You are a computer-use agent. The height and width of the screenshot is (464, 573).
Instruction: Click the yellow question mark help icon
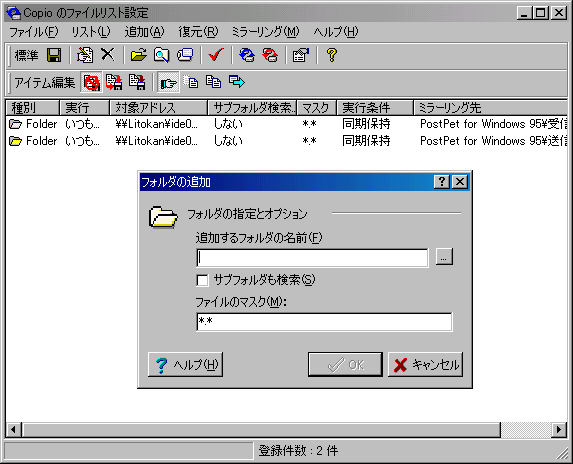pos(332,55)
